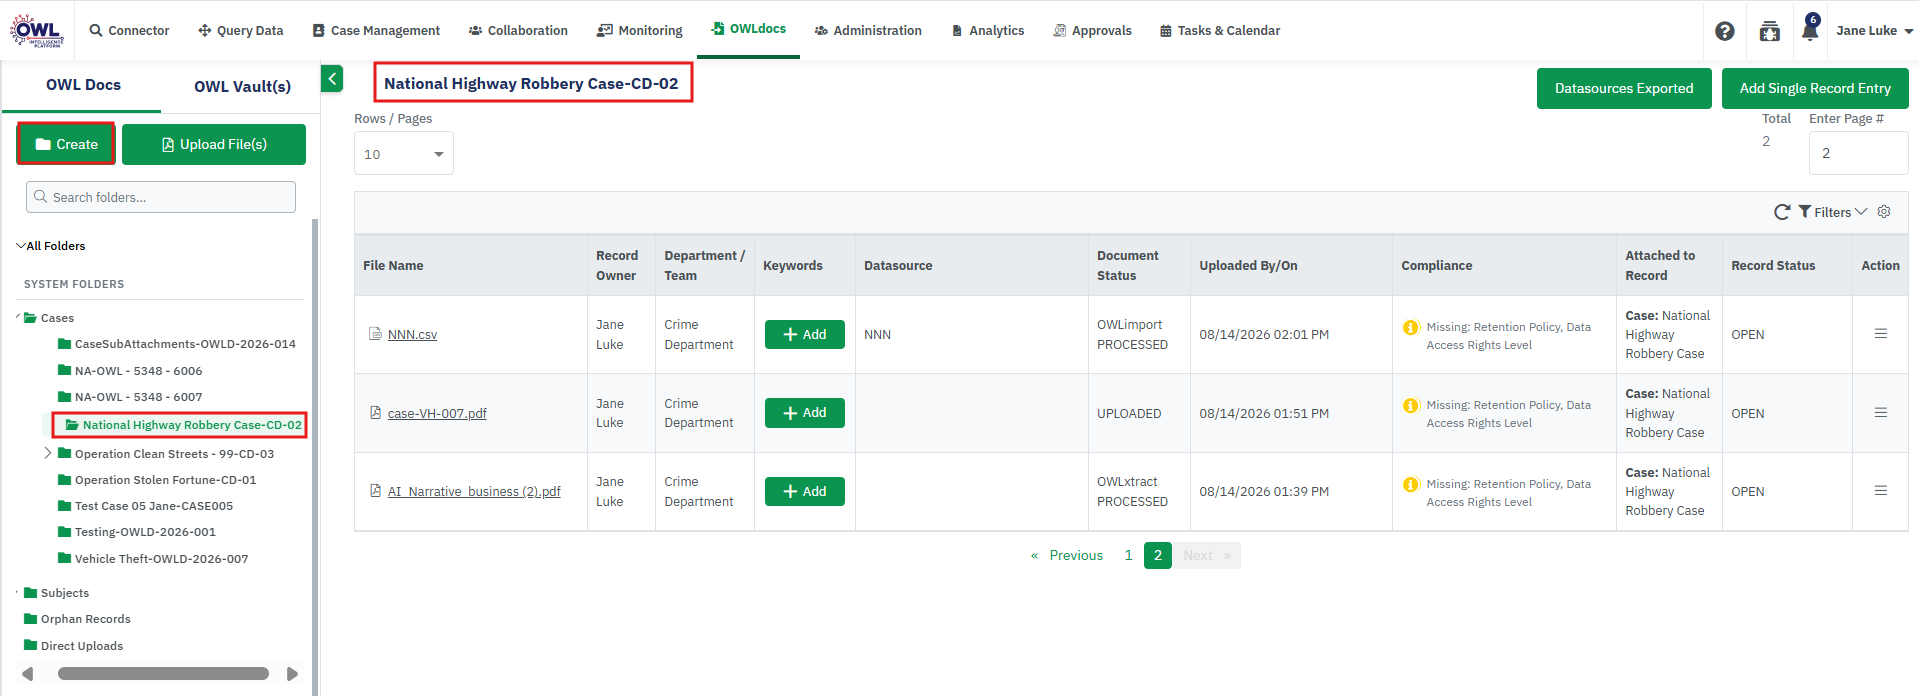1919x696 pixels.
Task: Click the PDF icon beside case-VH-007.pdf
Action: [375, 413]
